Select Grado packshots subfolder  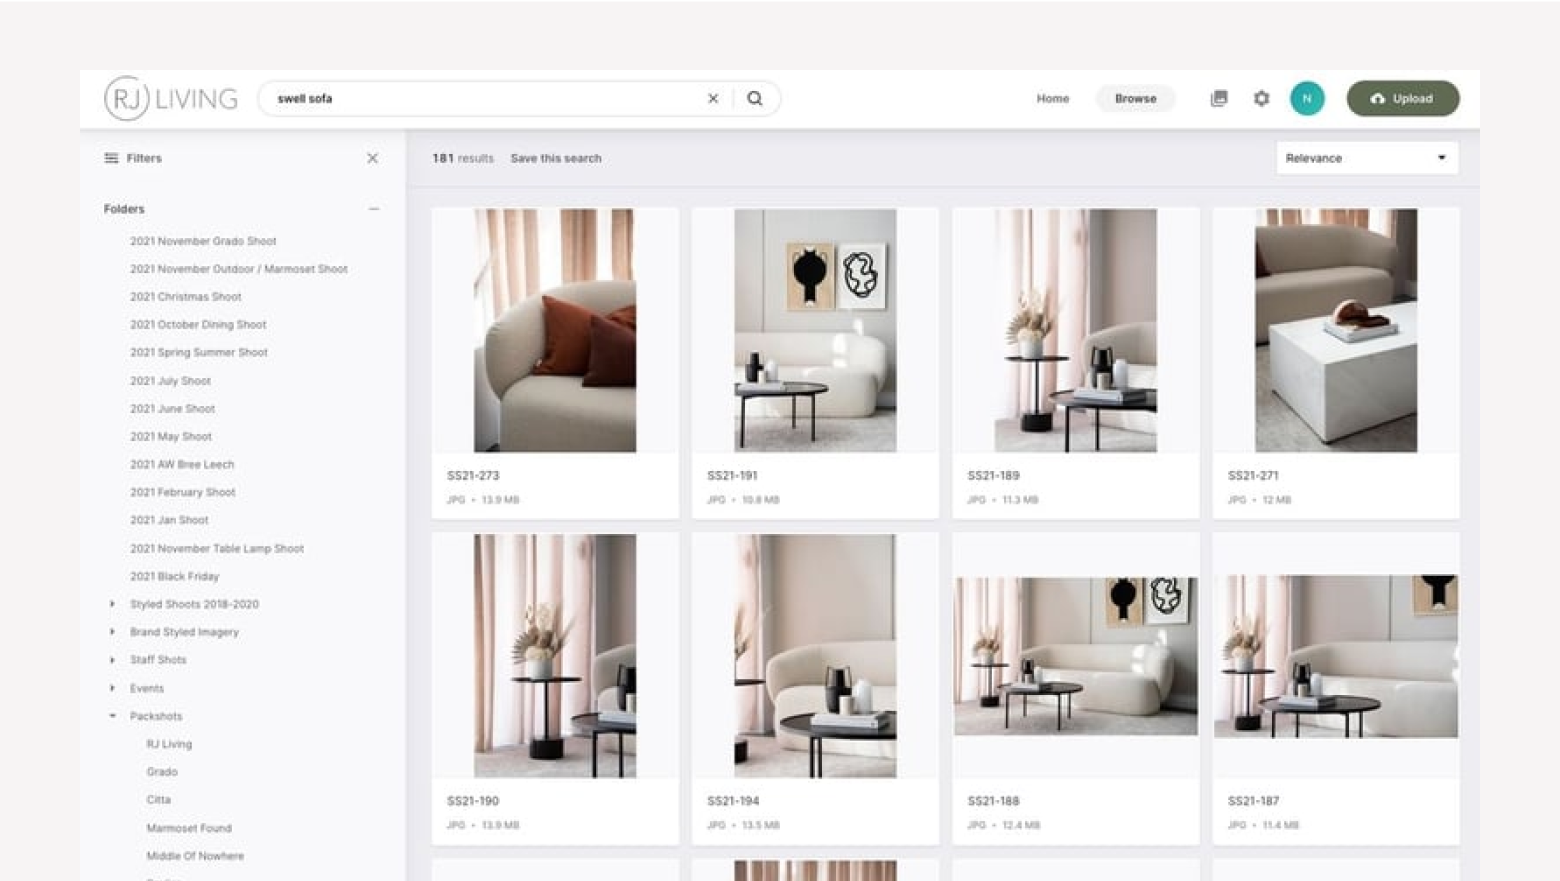point(162,772)
